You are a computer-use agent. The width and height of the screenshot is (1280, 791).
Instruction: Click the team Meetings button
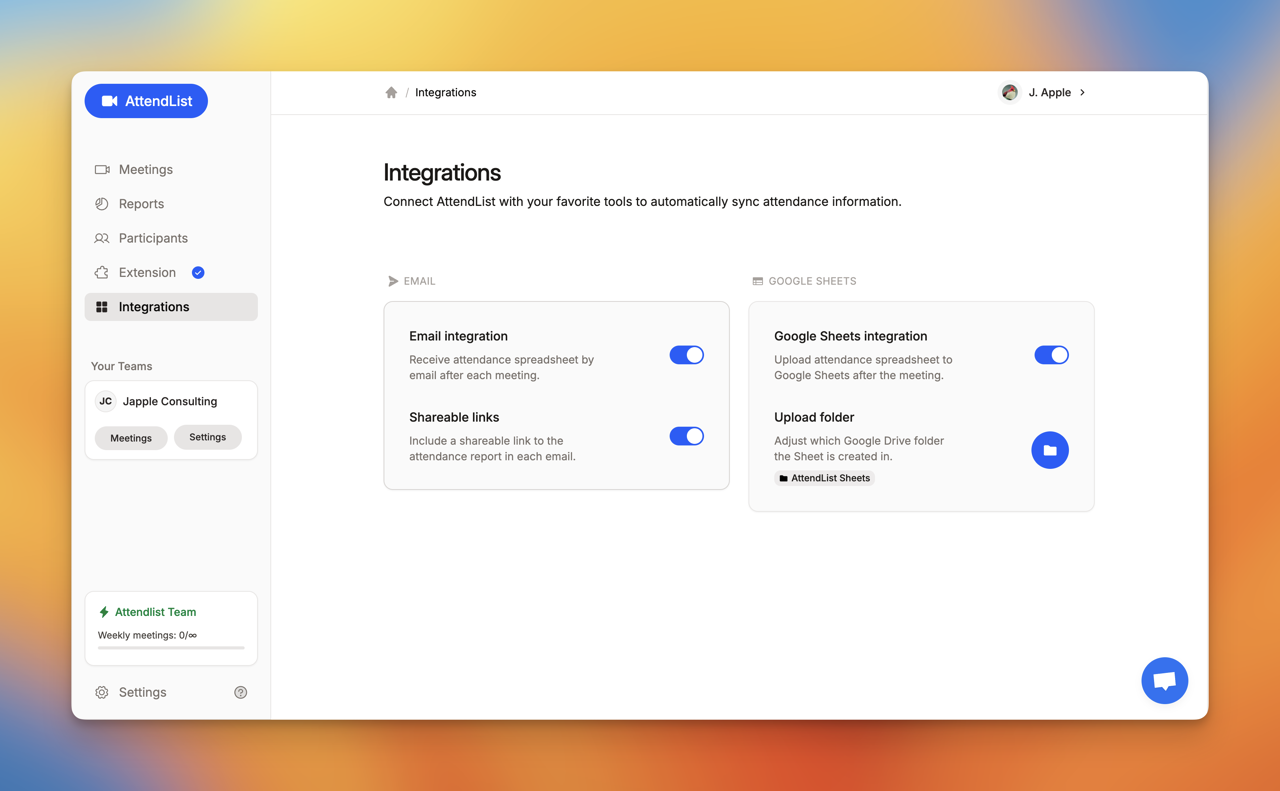(131, 438)
